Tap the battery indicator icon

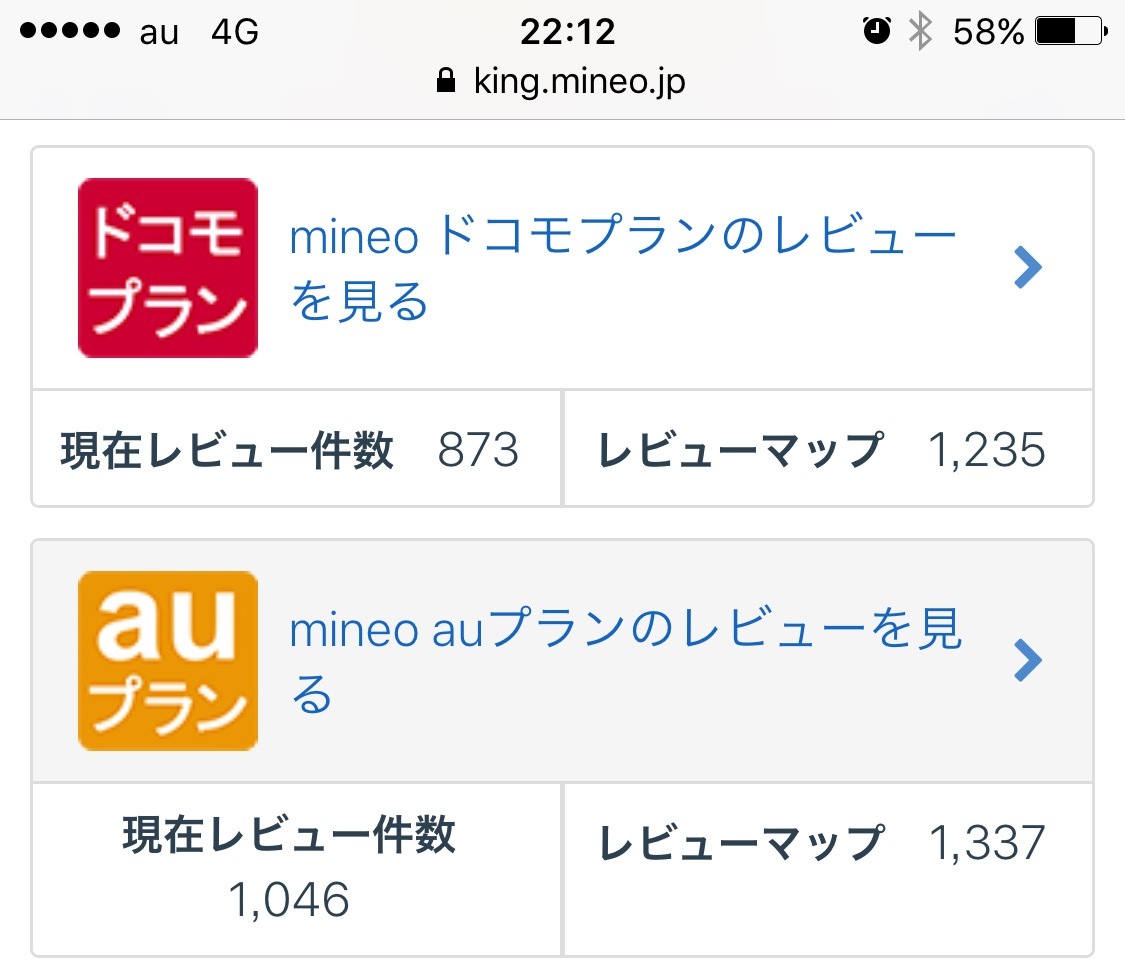pyautogui.click(x=1071, y=32)
